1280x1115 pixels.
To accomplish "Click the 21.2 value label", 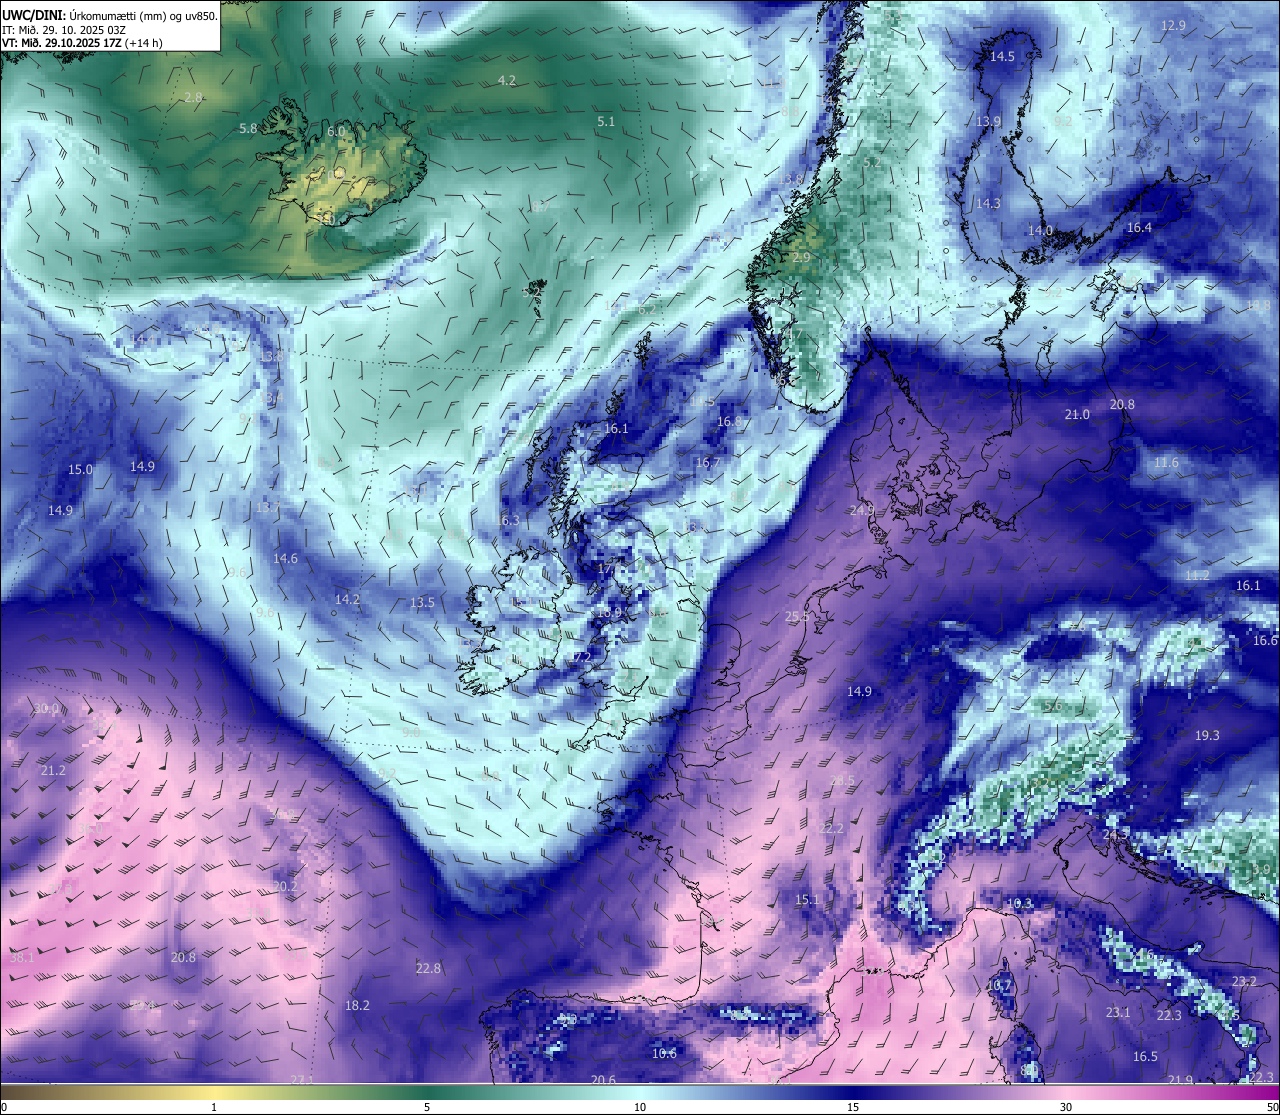I will pos(53,771).
